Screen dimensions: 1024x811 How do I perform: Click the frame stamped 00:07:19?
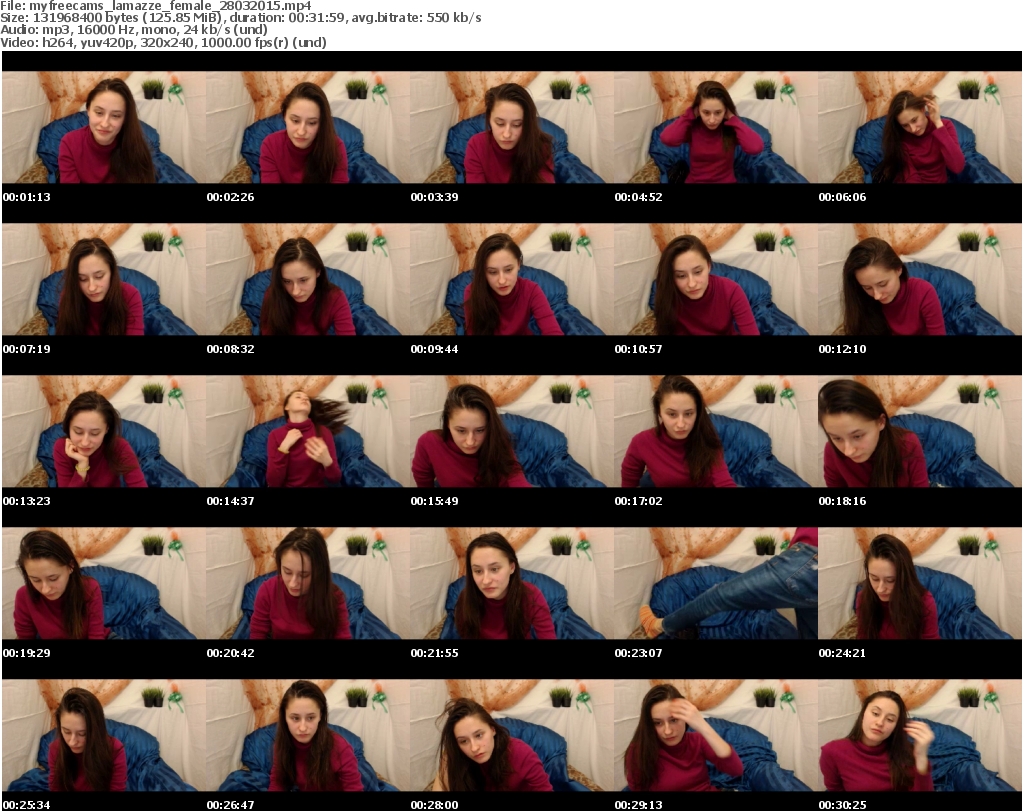(104, 279)
